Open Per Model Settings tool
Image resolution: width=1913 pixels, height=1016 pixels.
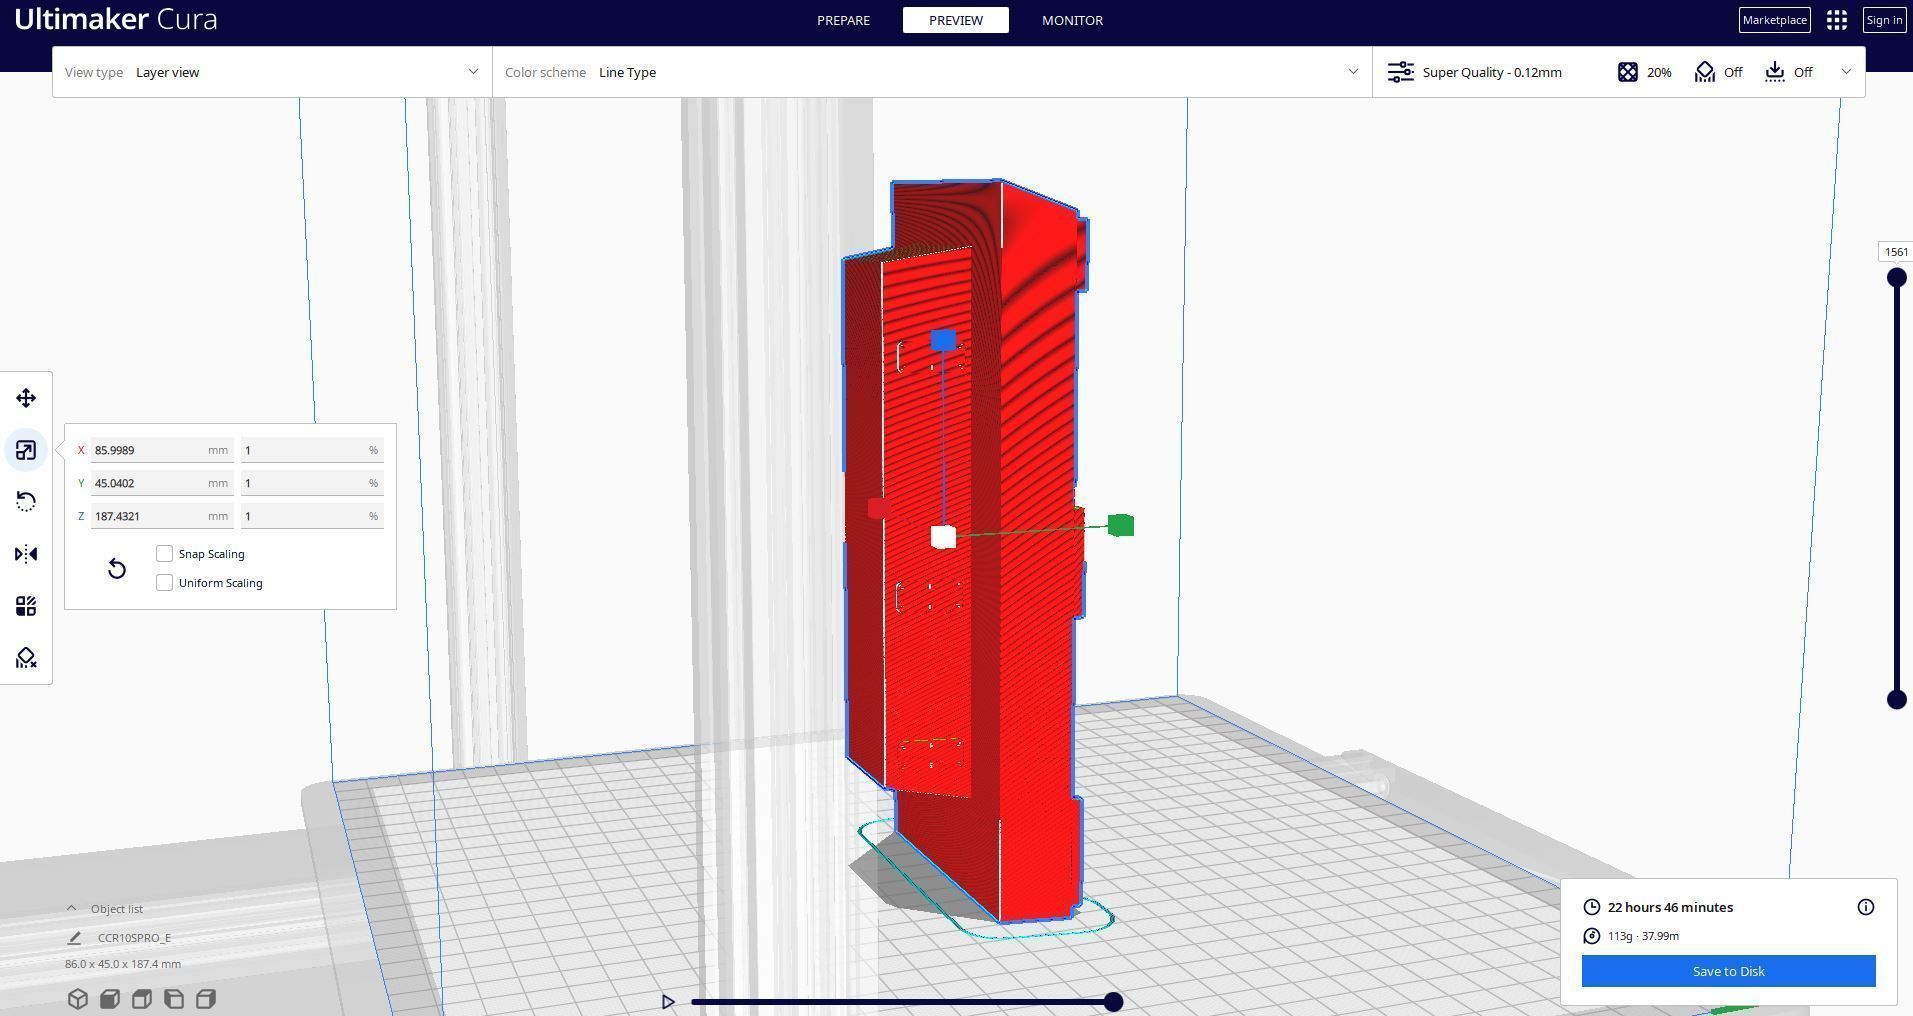click(26, 606)
